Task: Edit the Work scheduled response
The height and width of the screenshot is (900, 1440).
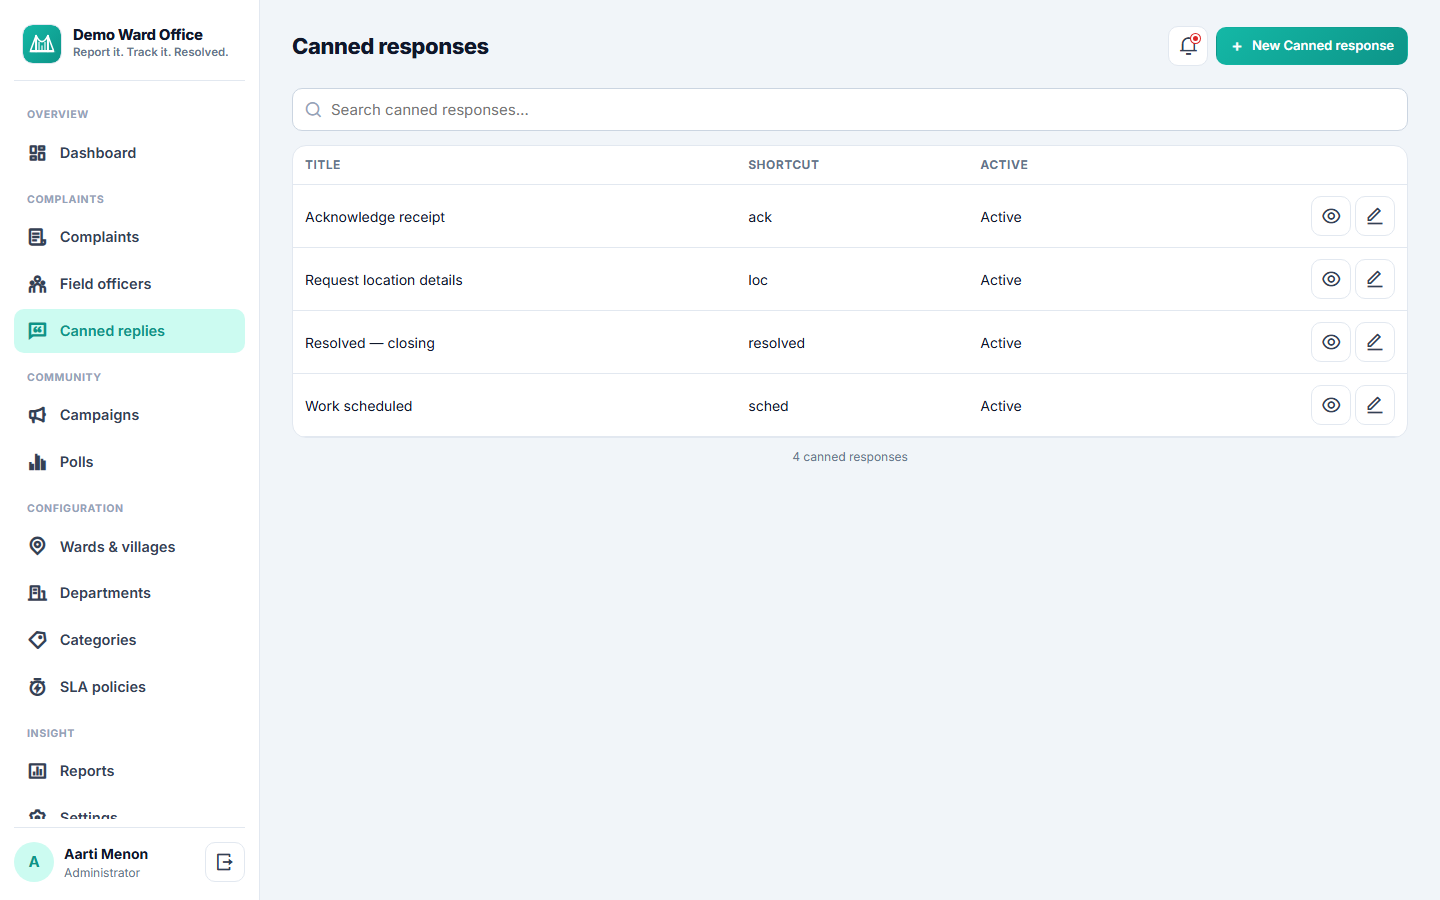Action: (1375, 405)
